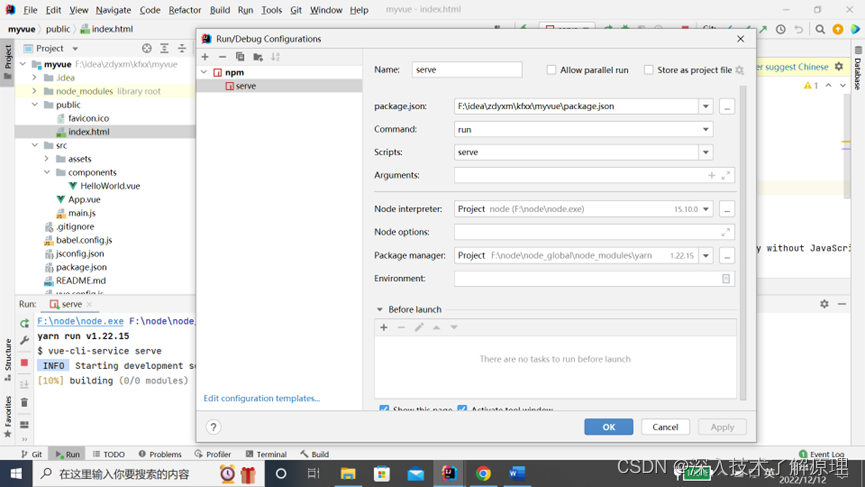Add new configuration with plus icon
This screenshot has height=487, width=865.
(x=205, y=57)
